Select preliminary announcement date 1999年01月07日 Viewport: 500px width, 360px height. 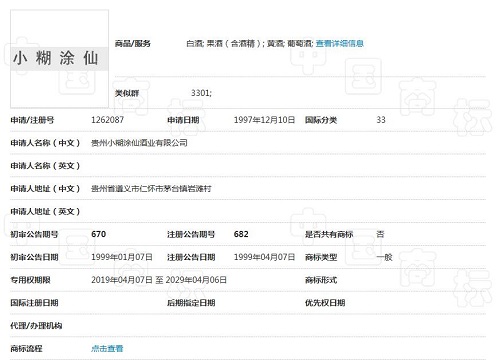pos(122,257)
